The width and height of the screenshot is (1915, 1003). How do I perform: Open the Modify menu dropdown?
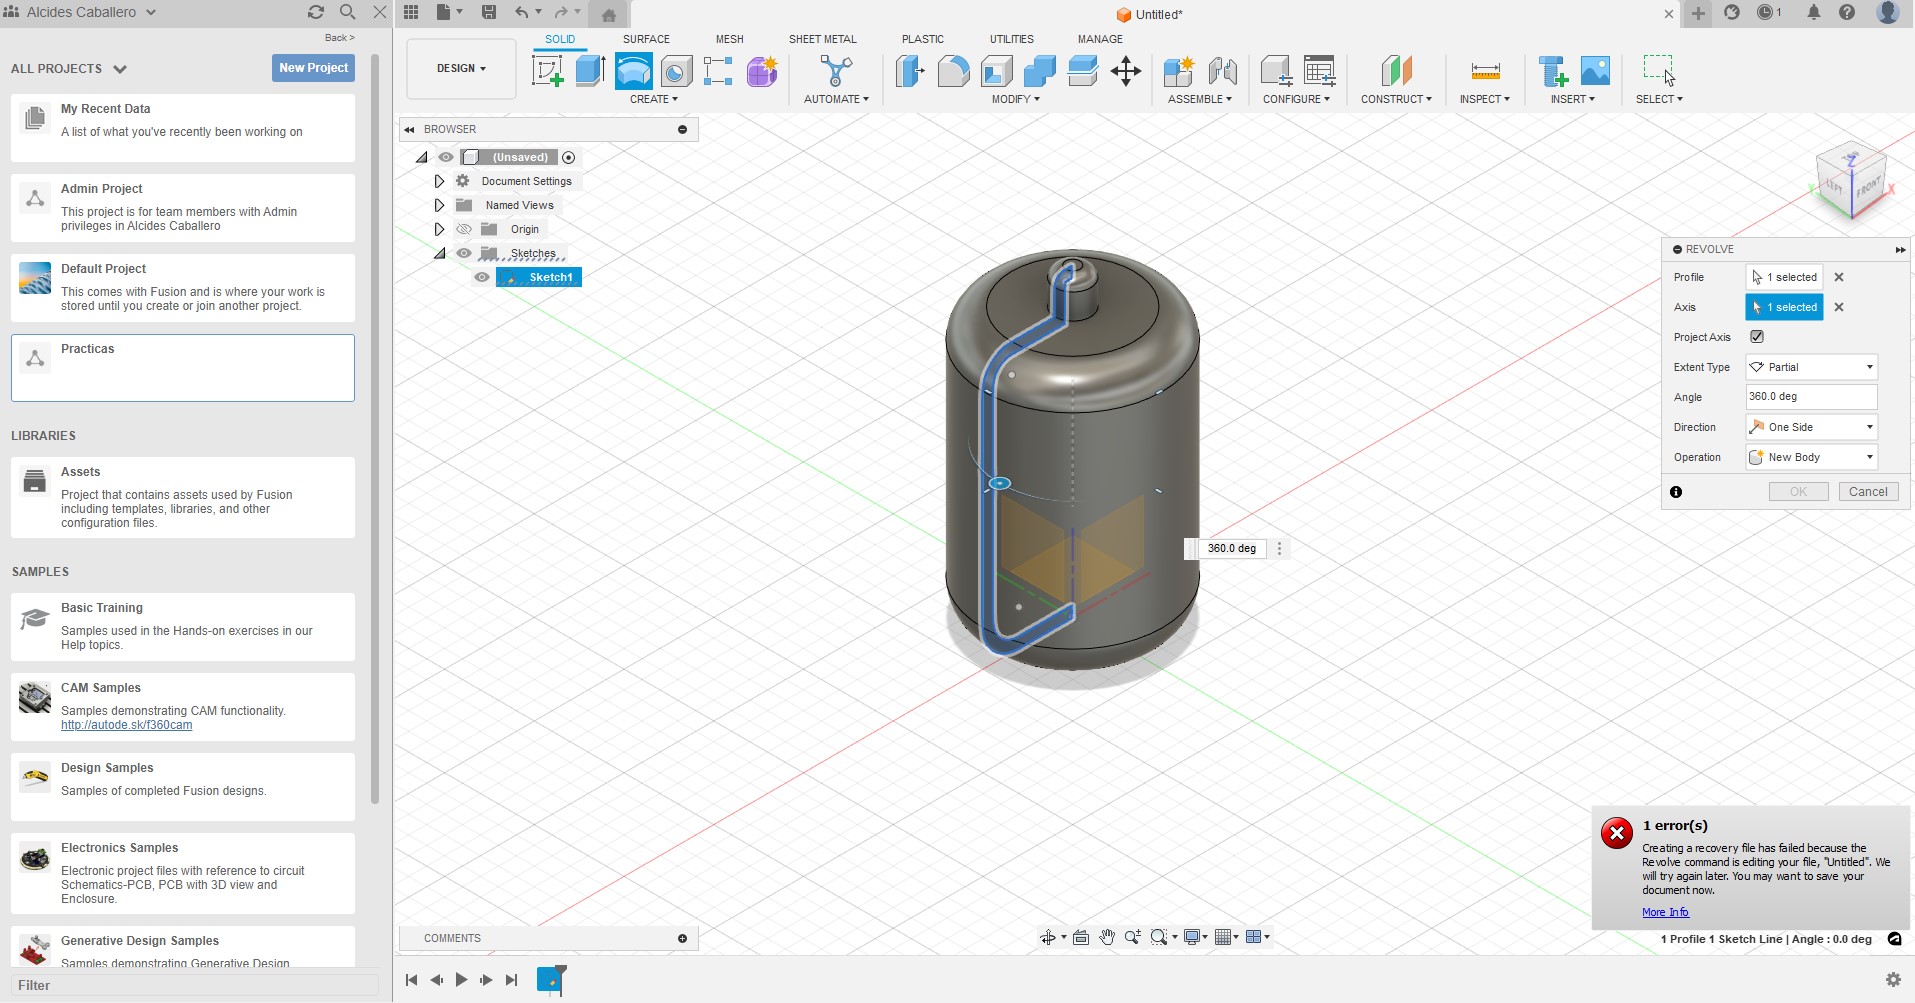click(1016, 99)
